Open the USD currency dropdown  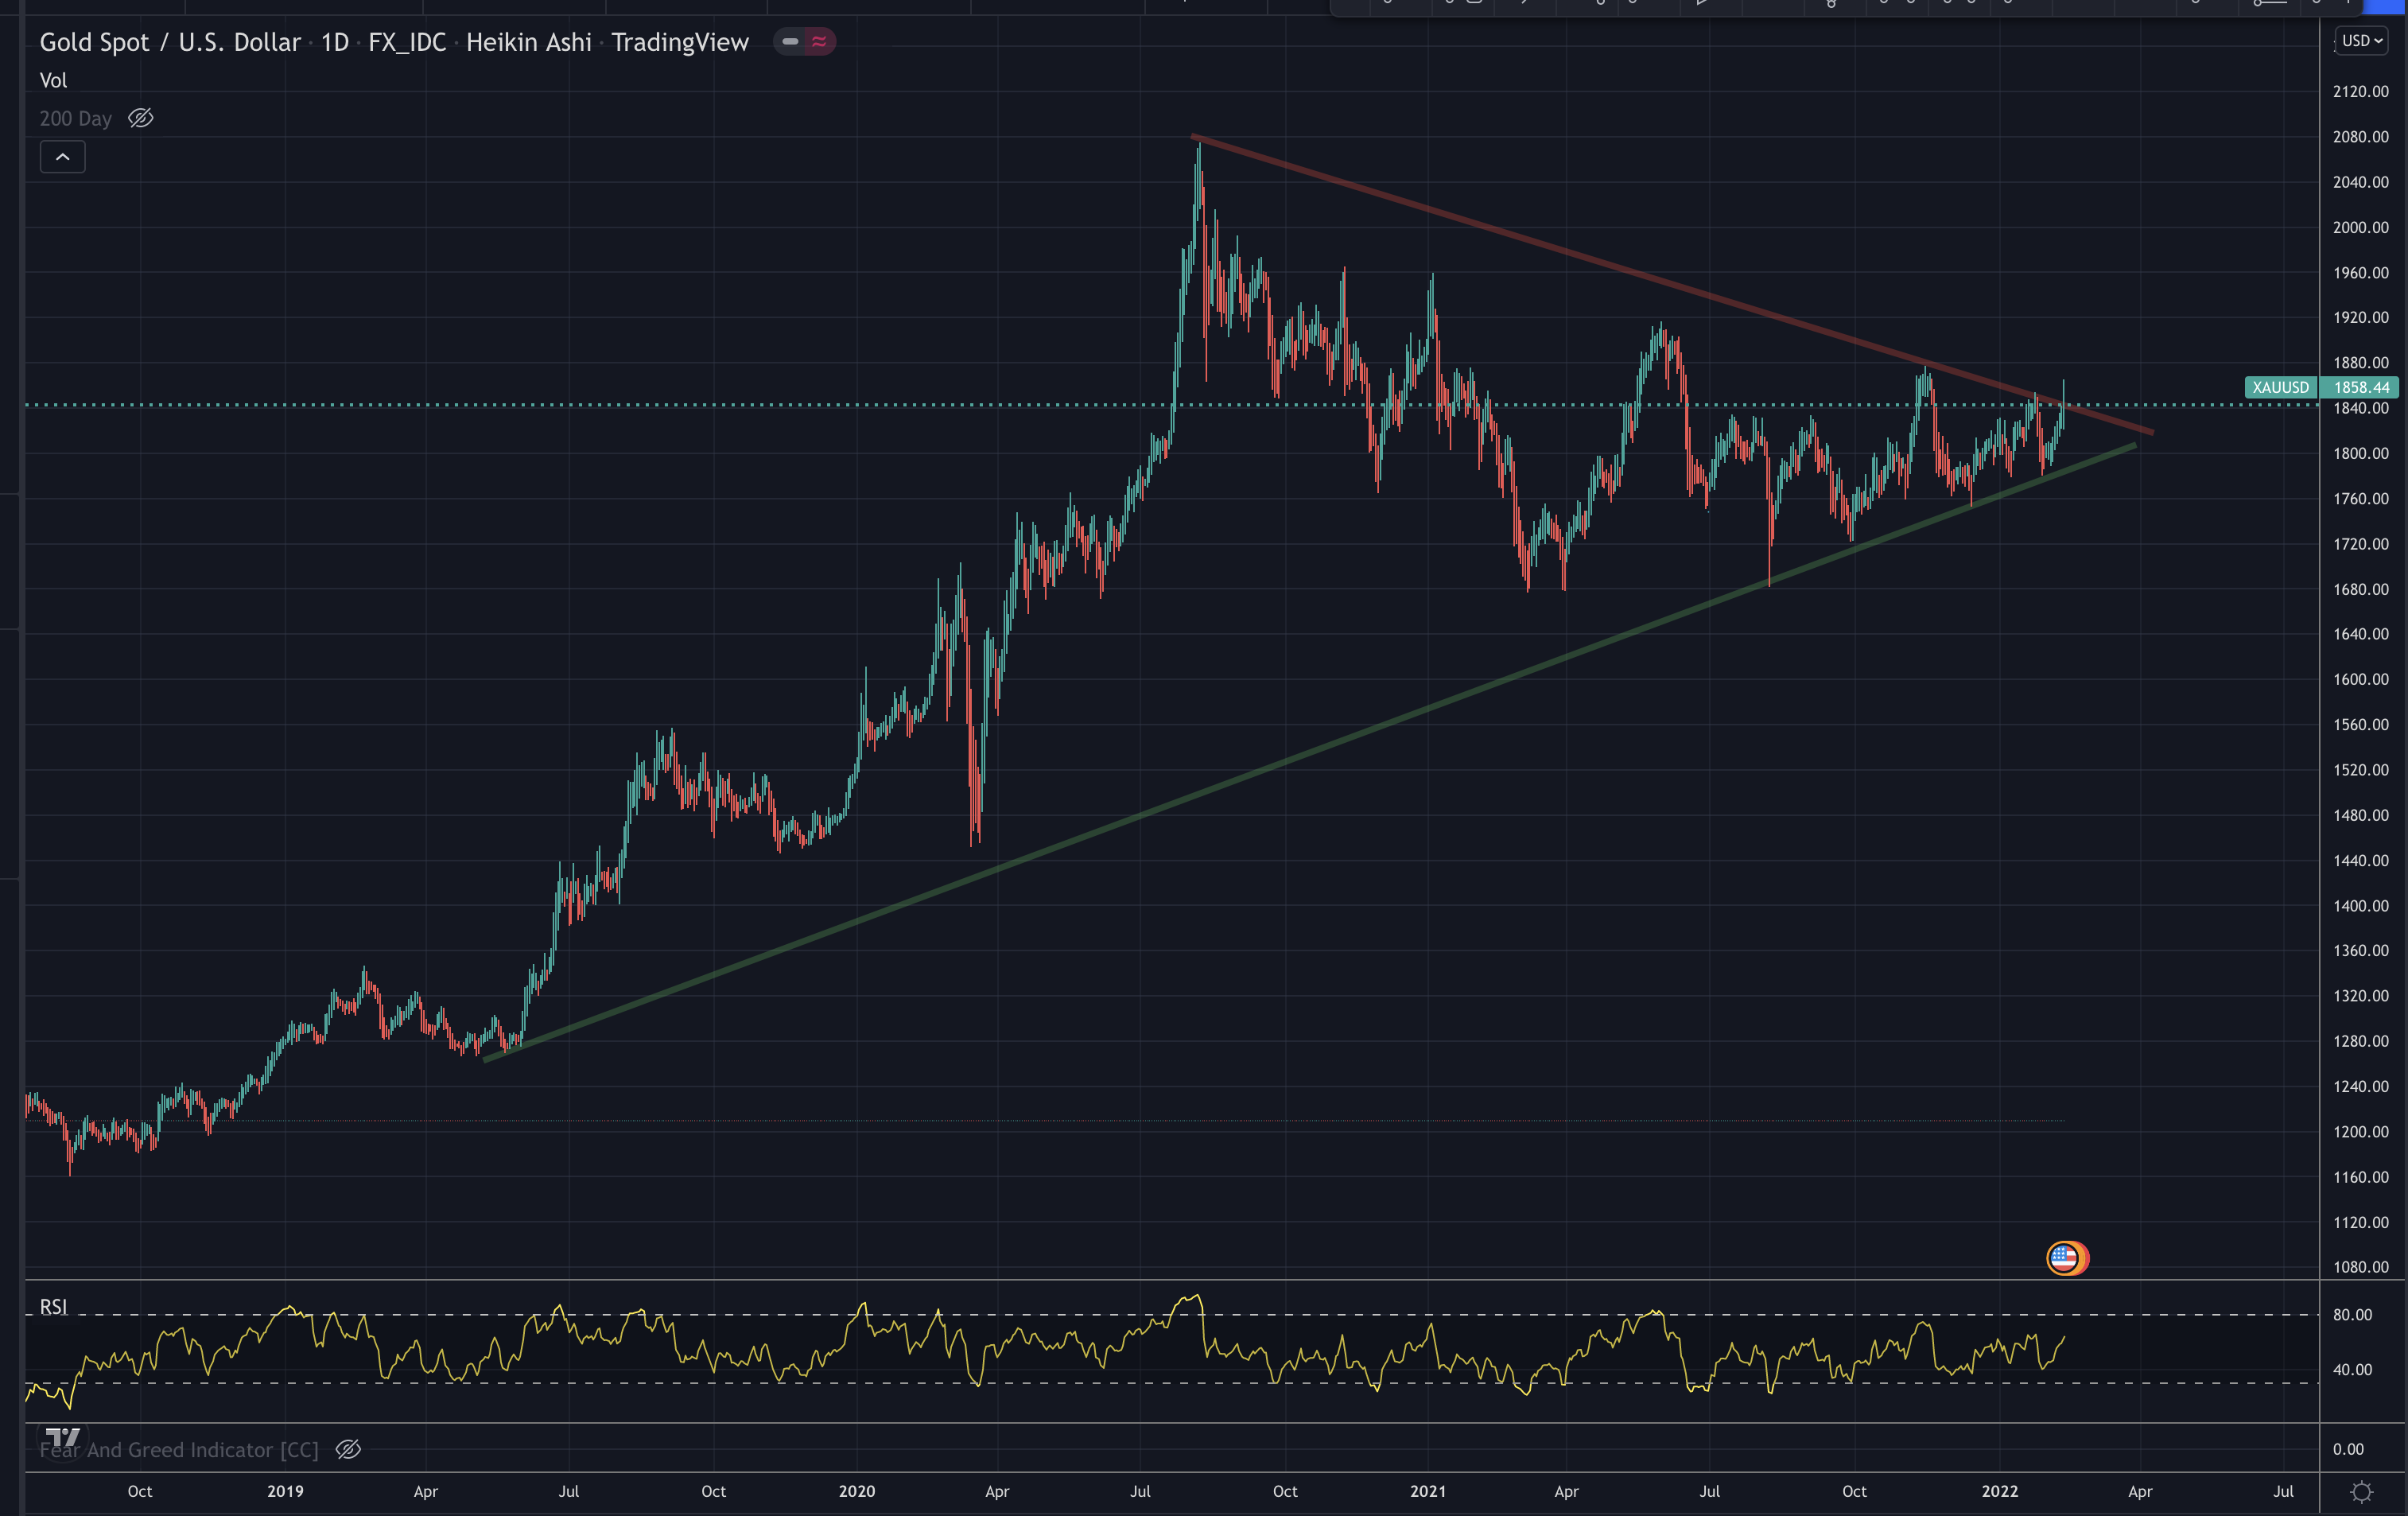tap(2361, 41)
